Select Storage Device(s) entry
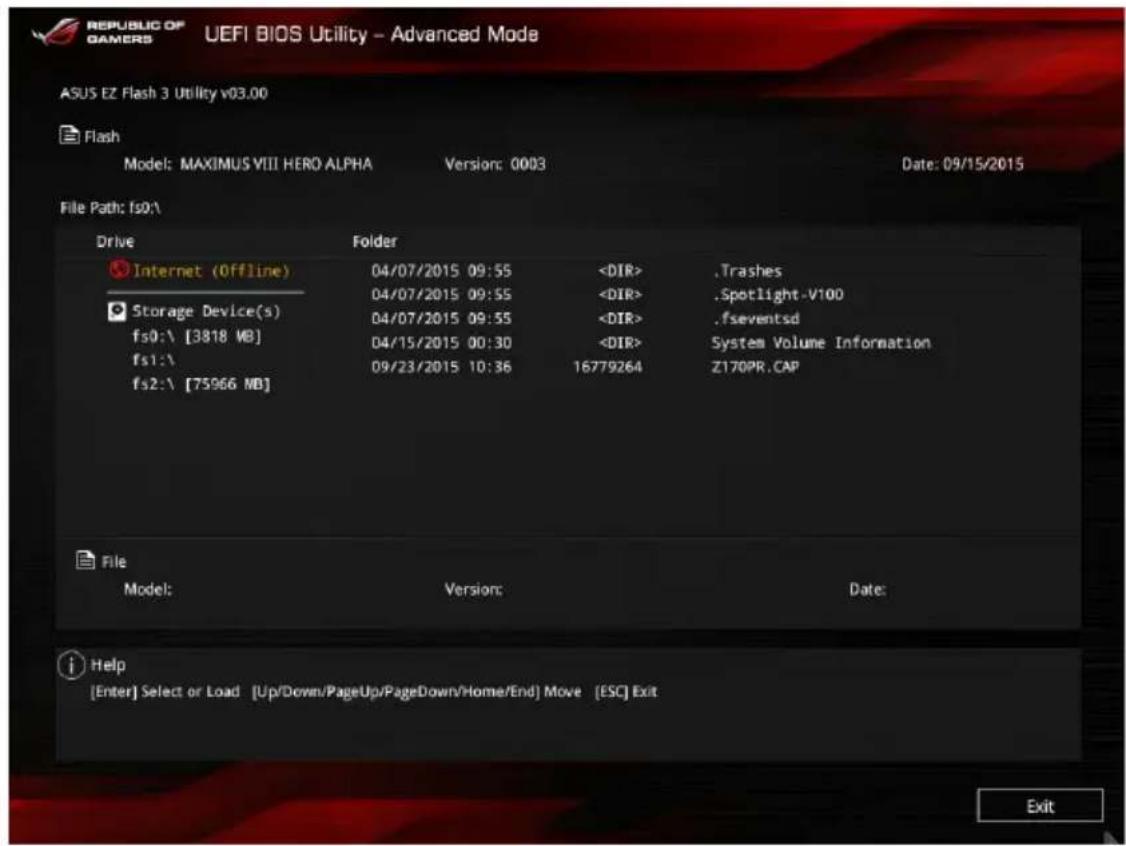 pyautogui.click(x=206, y=311)
